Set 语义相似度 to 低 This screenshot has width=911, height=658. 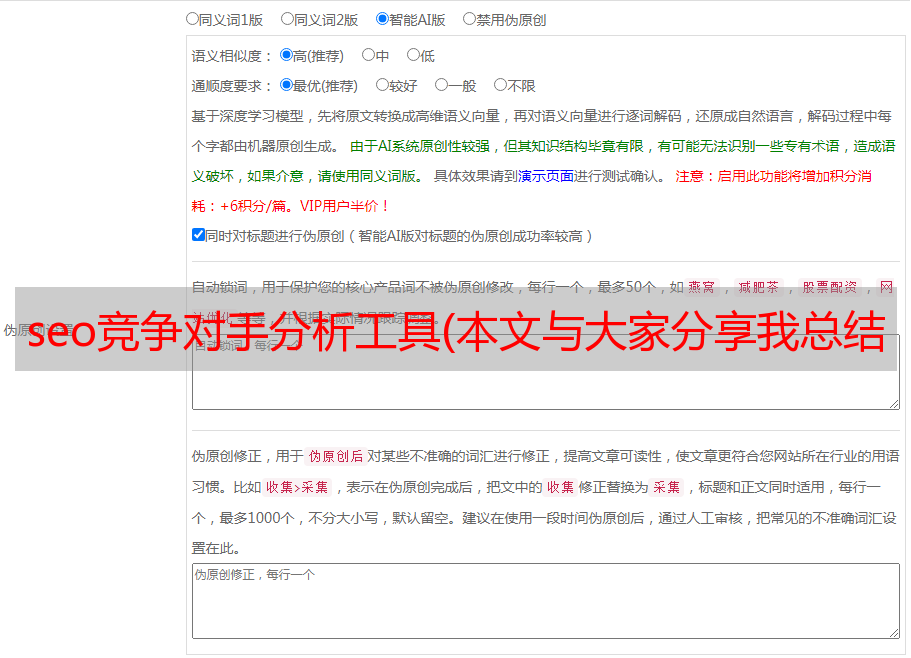pos(413,55)
